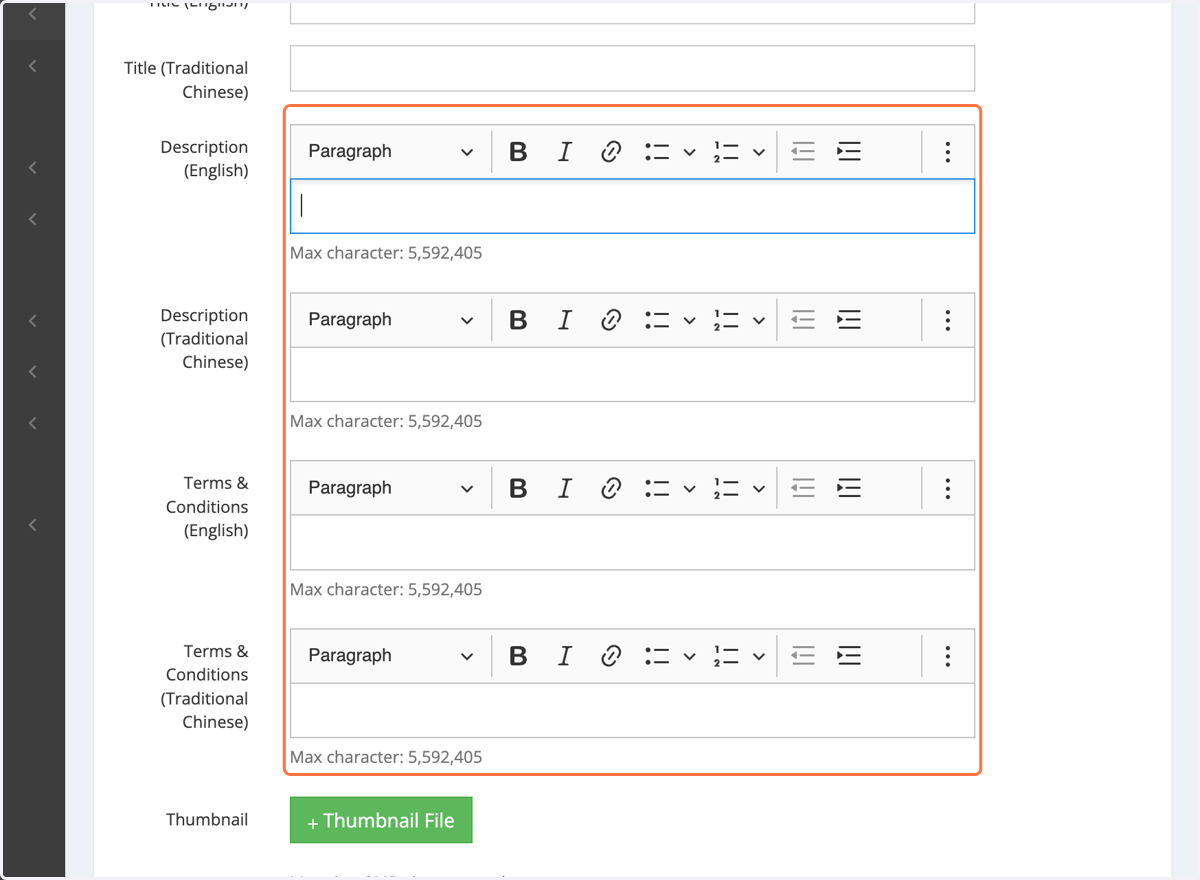Click the + Thumbnail File button
1200x880 pixels.
coord(381,820)
